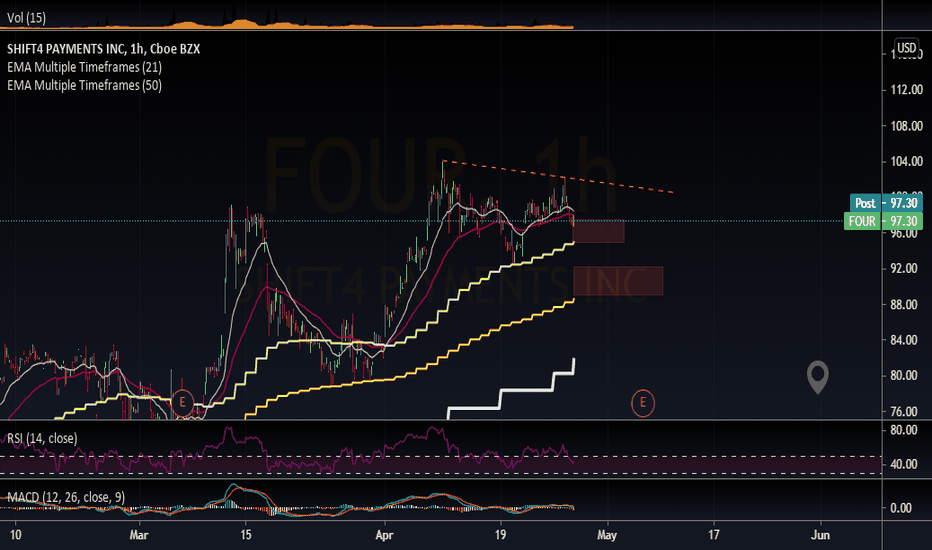Click the gray location pin marker icon
The height and width of the screenshot is (550, 932).
tap(817, 378)
